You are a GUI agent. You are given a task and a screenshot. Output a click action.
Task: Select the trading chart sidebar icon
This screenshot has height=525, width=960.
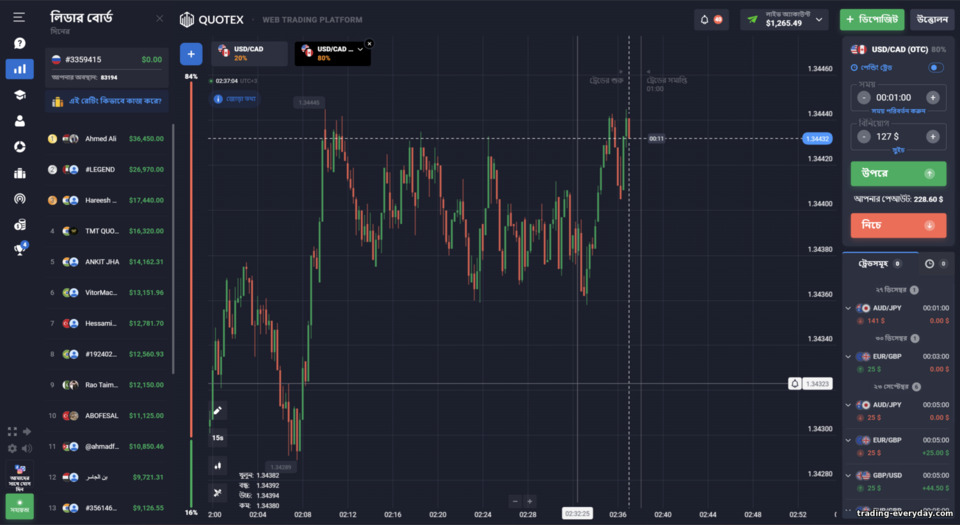[x=20, y=69]
